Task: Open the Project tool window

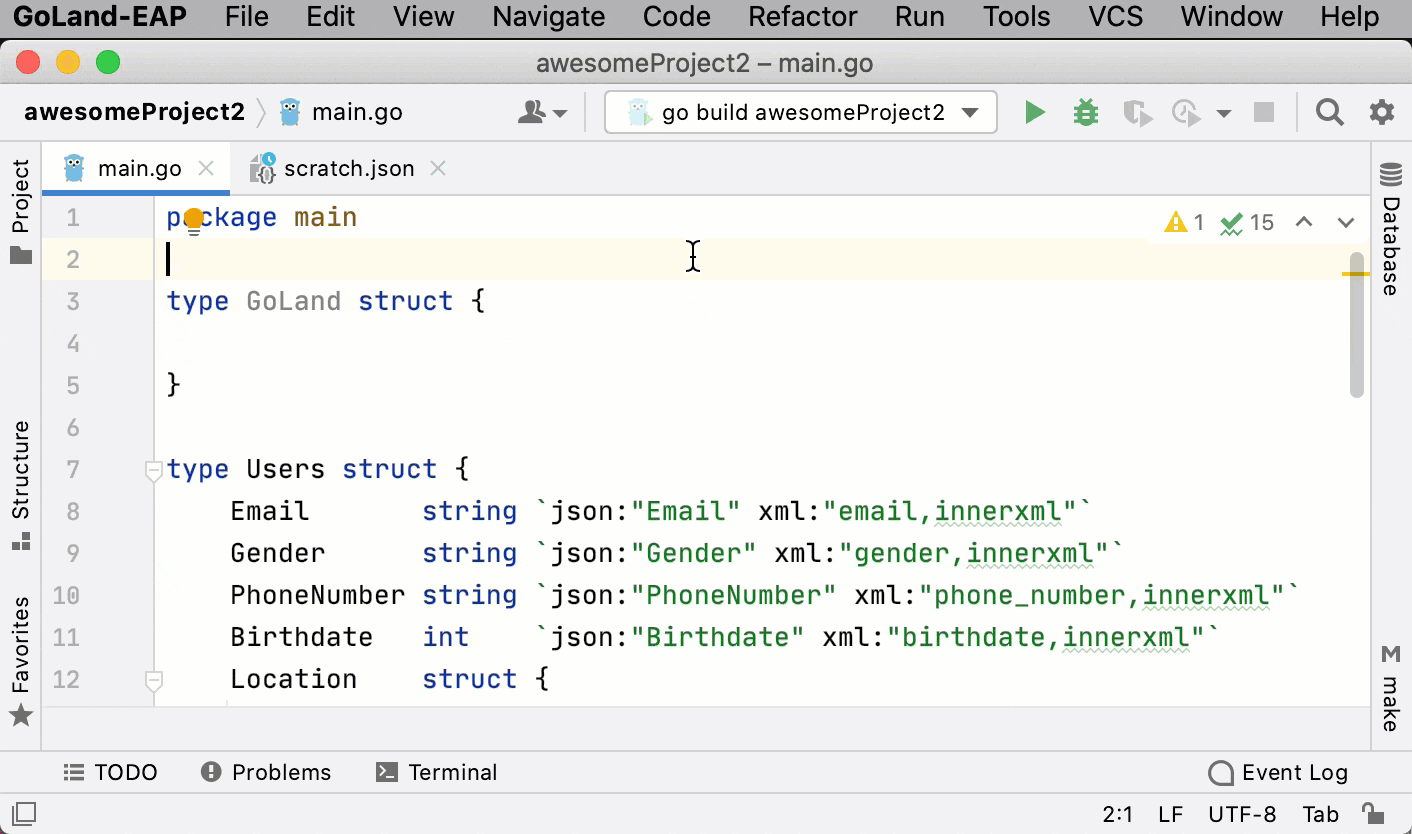Action: [x=21, y=211]
